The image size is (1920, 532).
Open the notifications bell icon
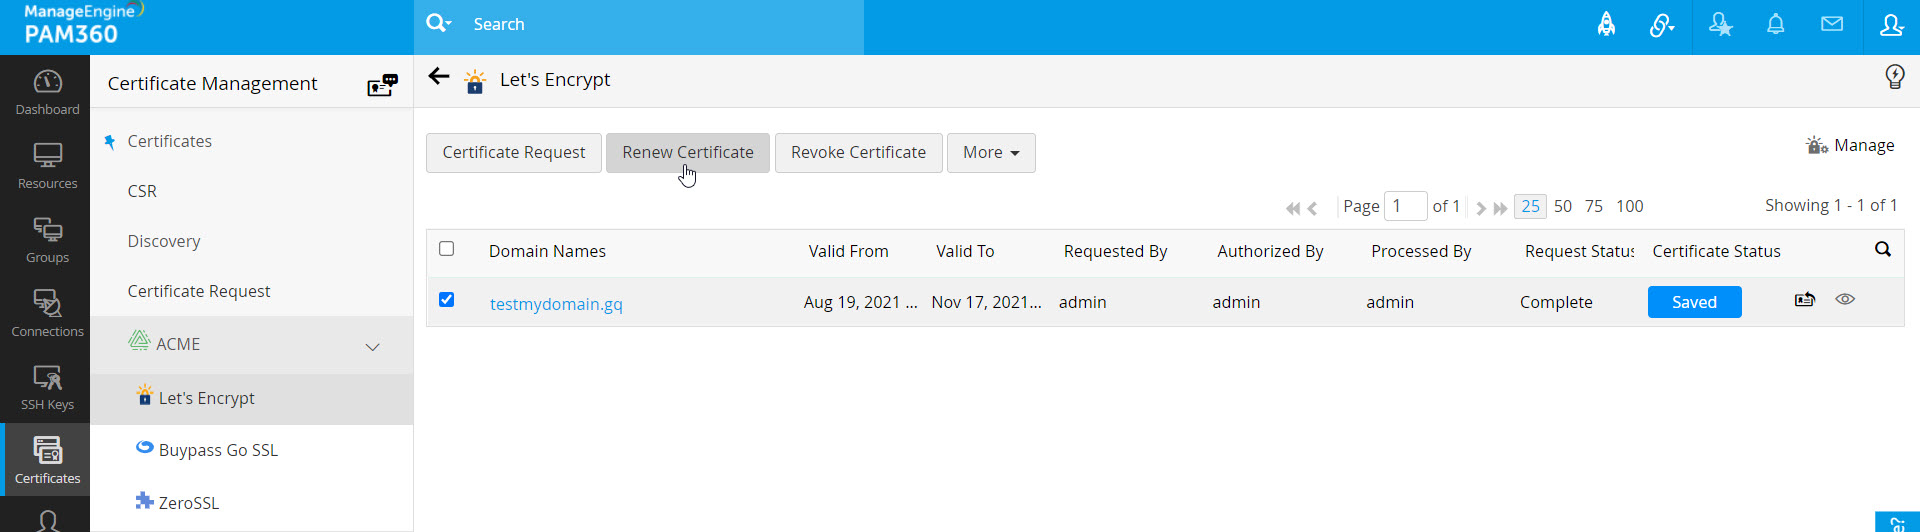pos(1775,25)
